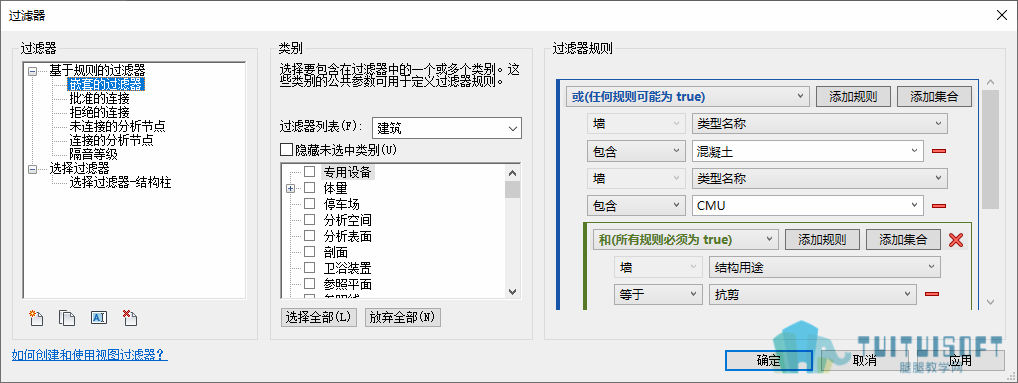Click the filter rules scrollbar down arrow
Image resolution: width=1018 pixels, height=383 pixels.
(990, 302)
